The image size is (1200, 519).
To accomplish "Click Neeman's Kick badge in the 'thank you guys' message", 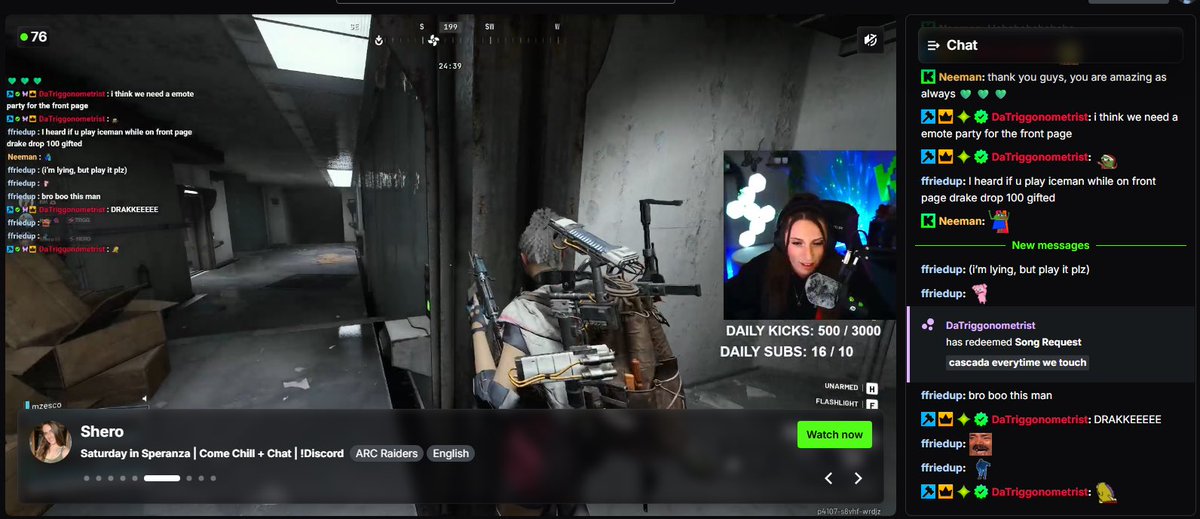I will point(928,77).
